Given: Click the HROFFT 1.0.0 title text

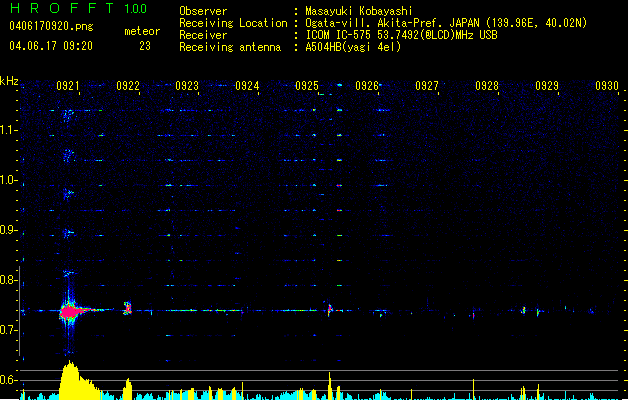Looking at the screenshot, I should click(x=79, y=8).
